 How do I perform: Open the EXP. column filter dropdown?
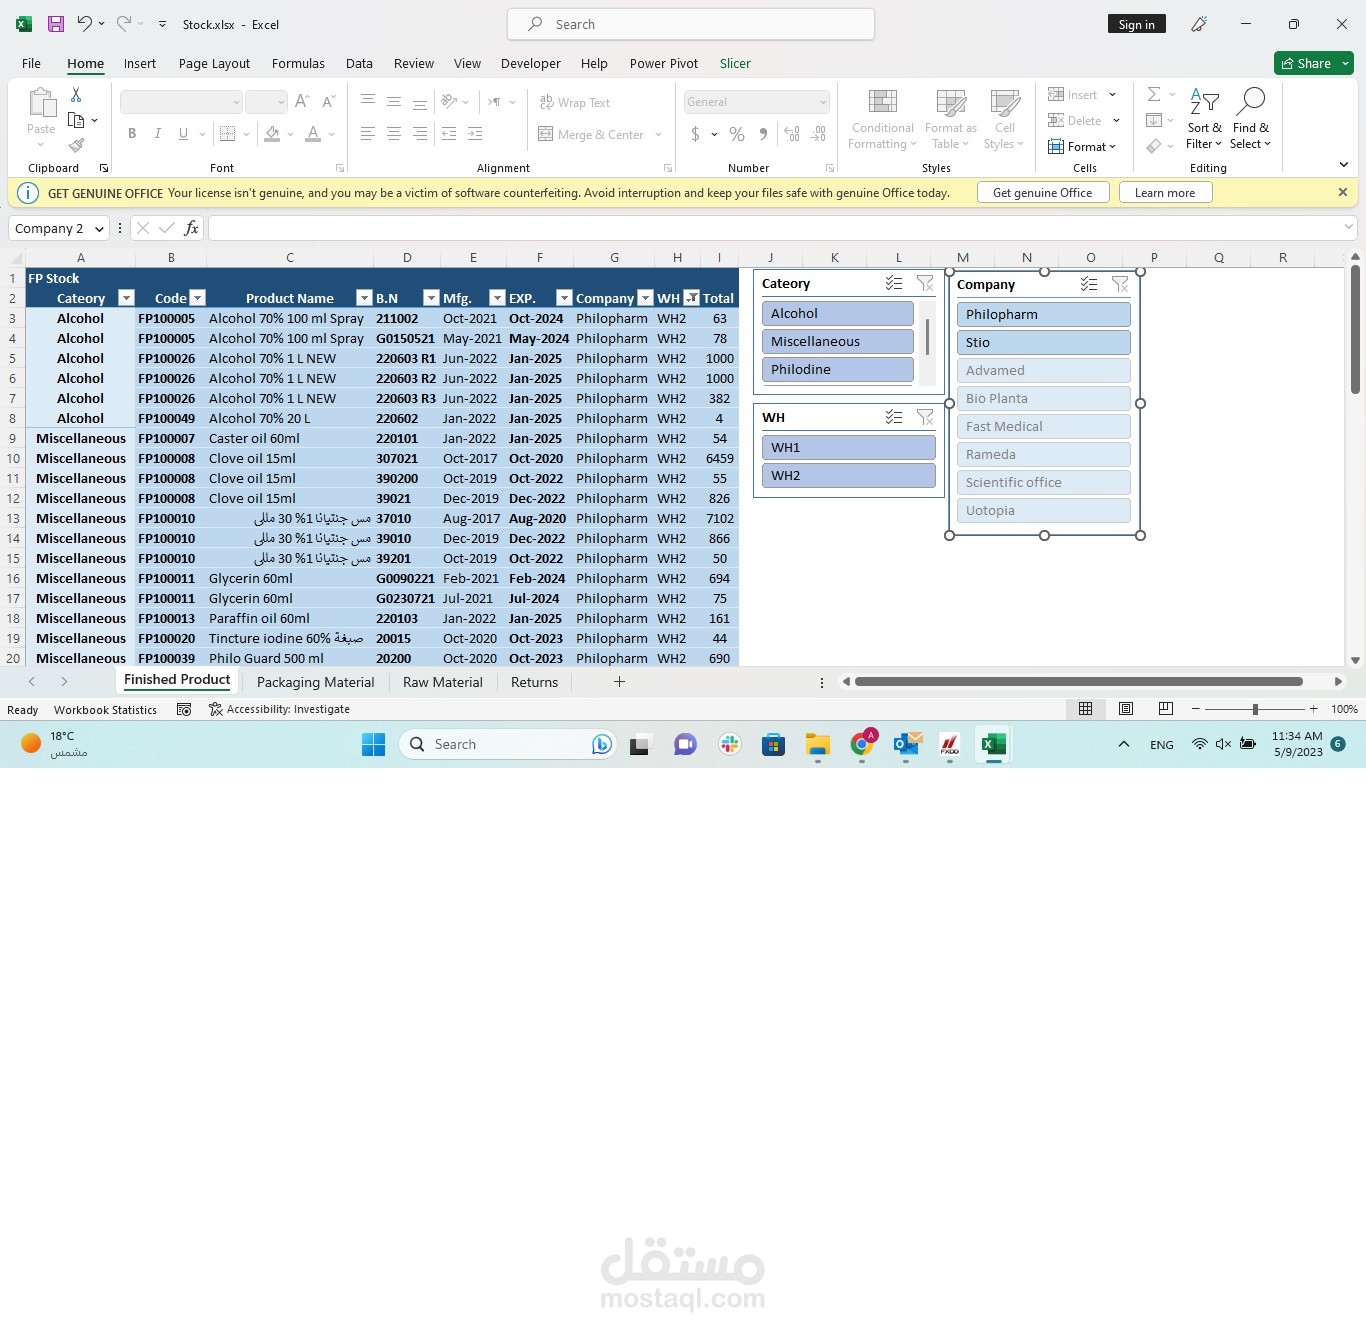click(x=564, y=298)
